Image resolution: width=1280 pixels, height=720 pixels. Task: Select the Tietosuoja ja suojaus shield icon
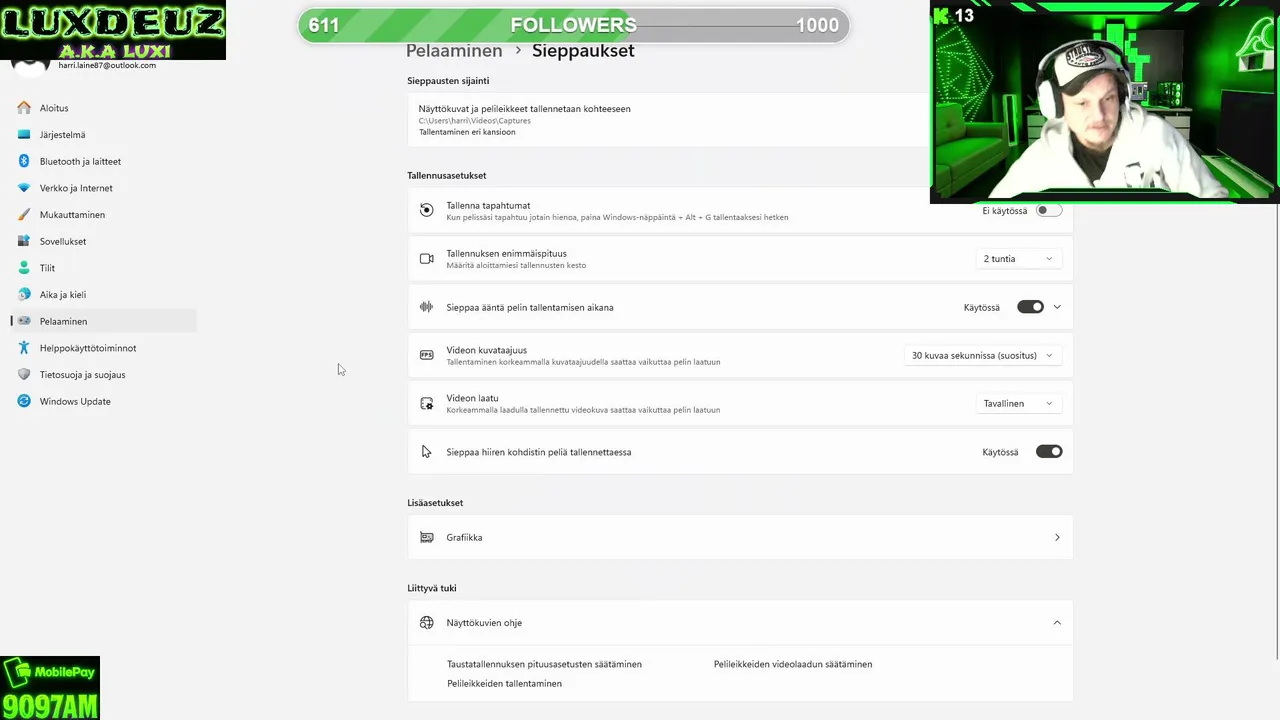tap(24, 374)
